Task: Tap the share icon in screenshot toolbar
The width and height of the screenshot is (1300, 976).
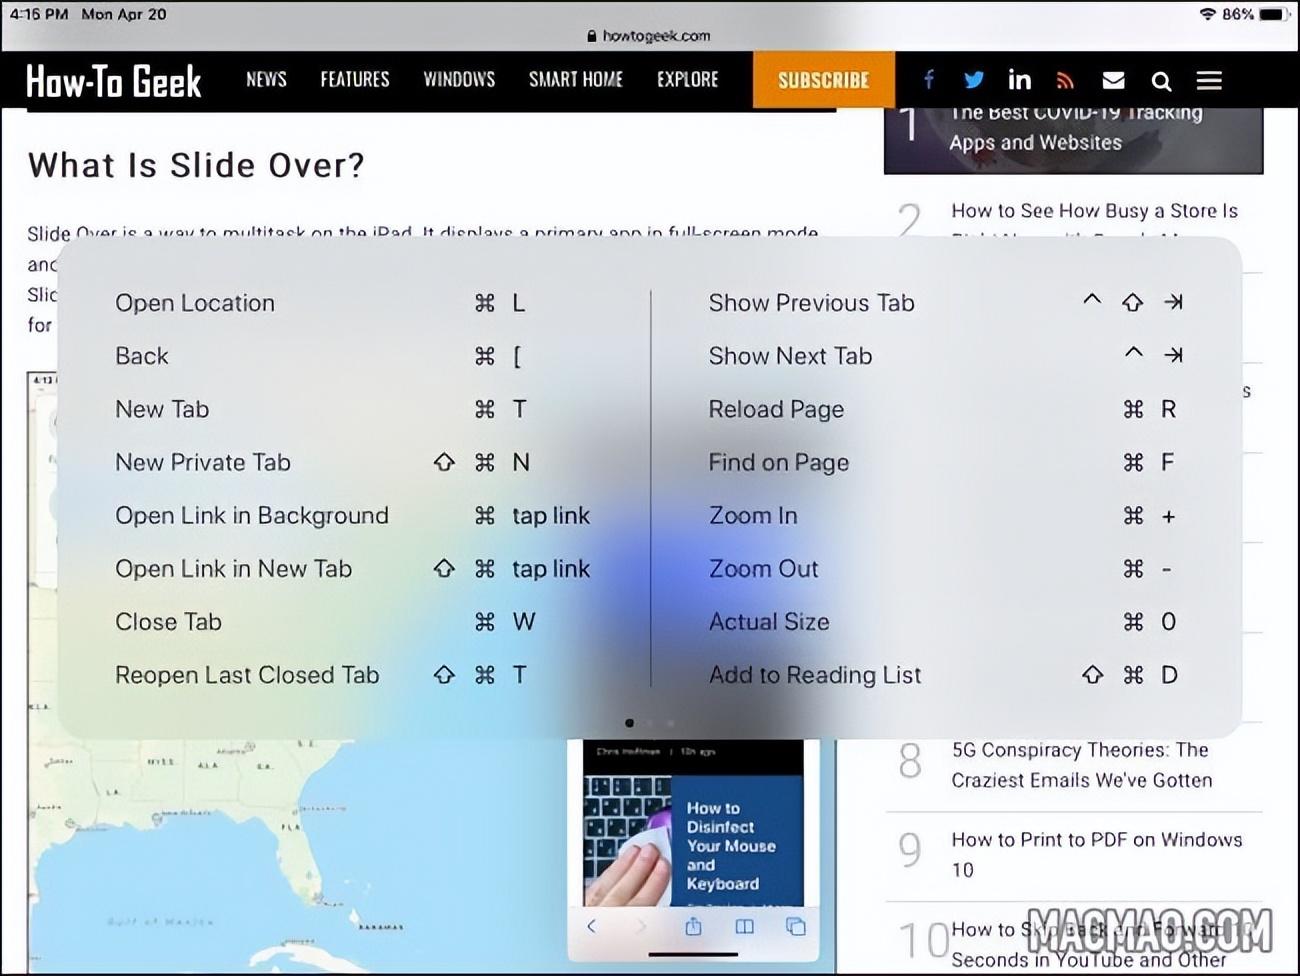Action: (693, 927)
